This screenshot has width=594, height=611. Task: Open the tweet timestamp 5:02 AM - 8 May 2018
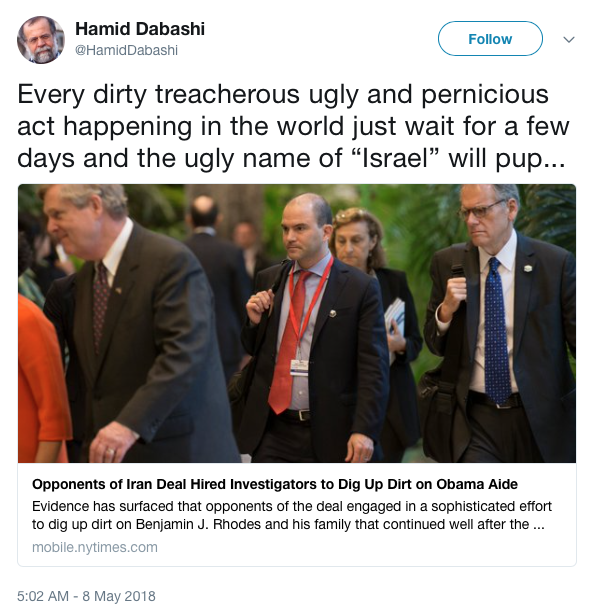tap(86, 596)
